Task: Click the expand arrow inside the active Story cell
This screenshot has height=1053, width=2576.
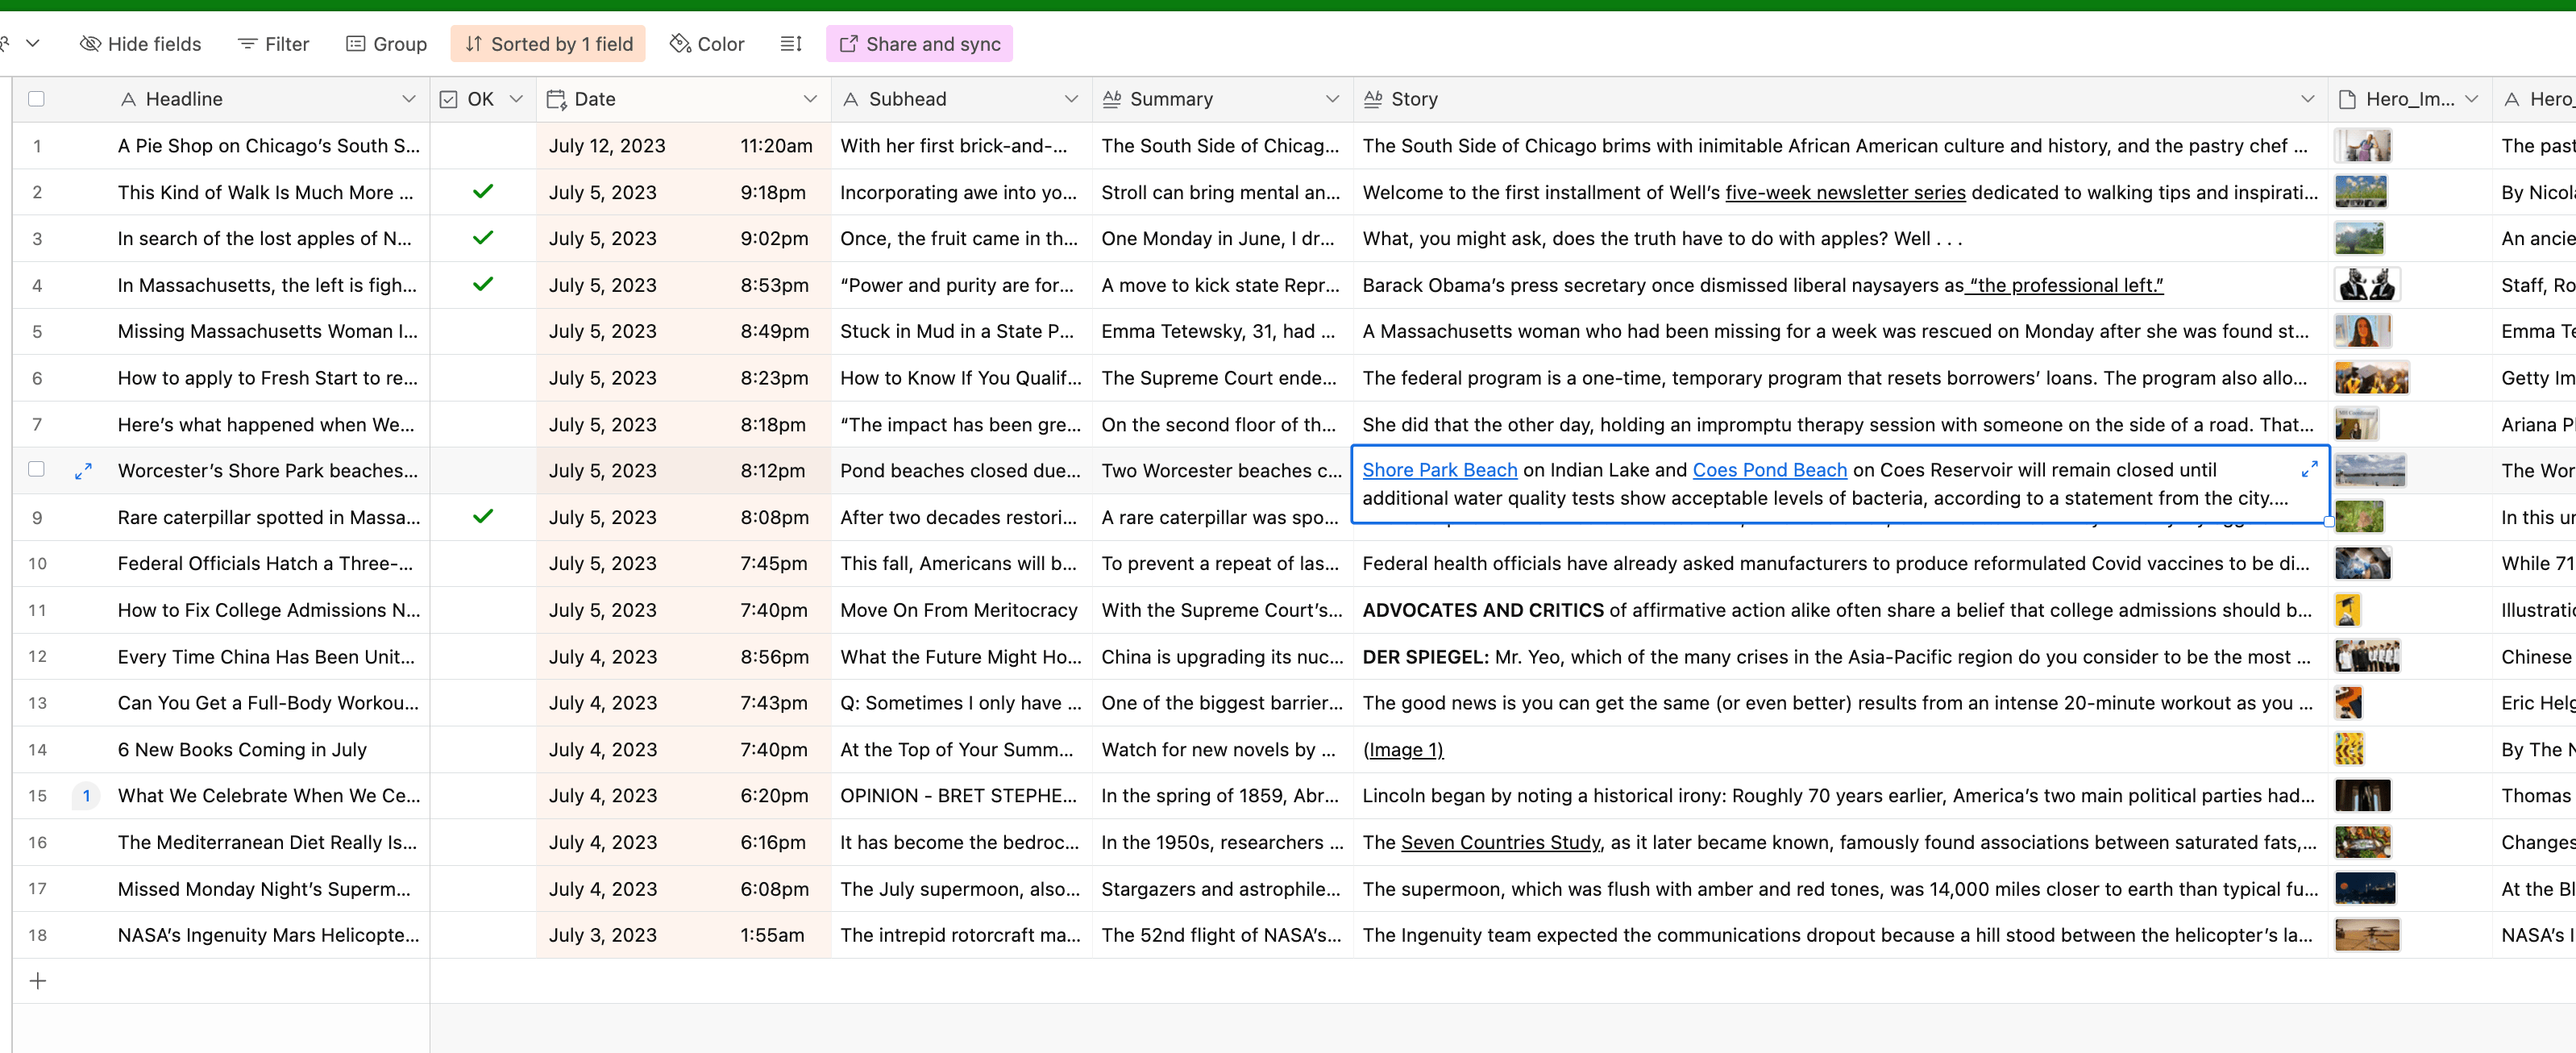Action: coord(2309,468)
